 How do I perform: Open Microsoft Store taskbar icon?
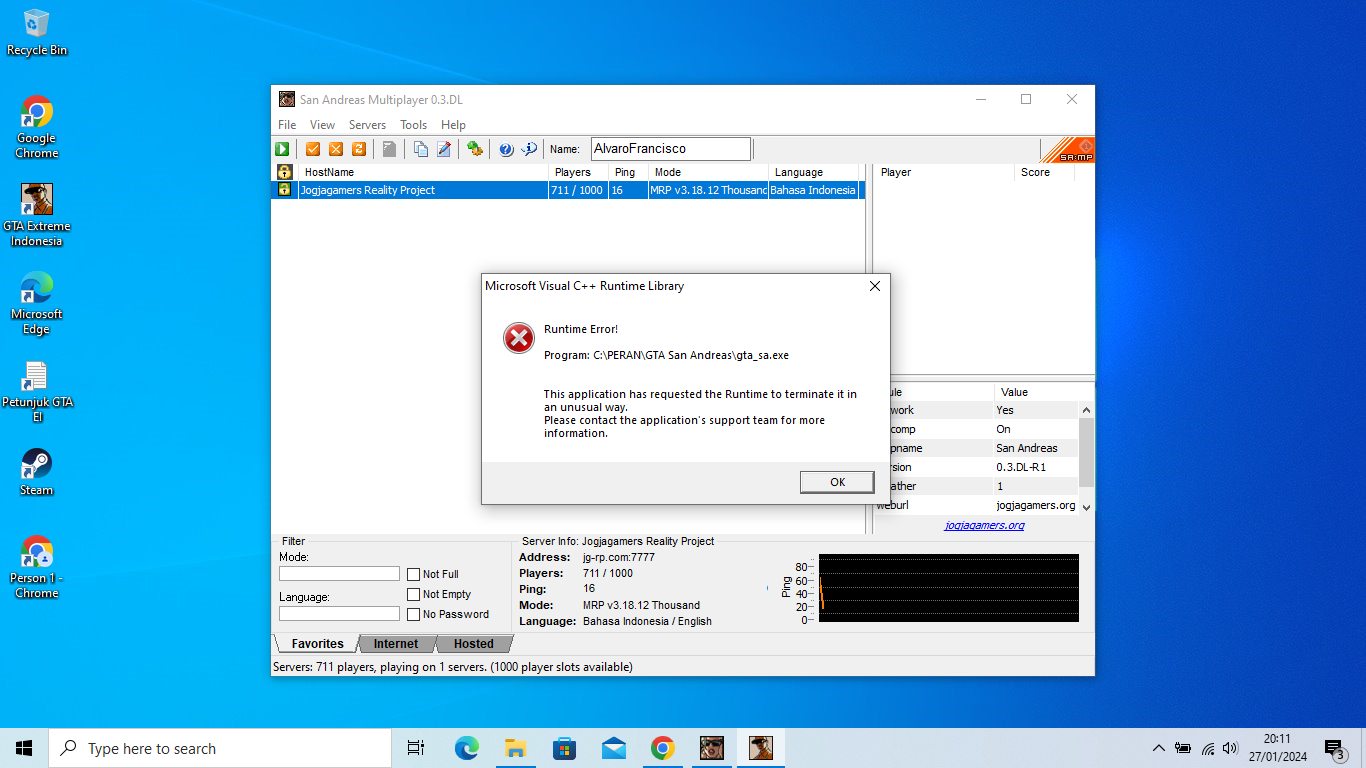[564, 748]
